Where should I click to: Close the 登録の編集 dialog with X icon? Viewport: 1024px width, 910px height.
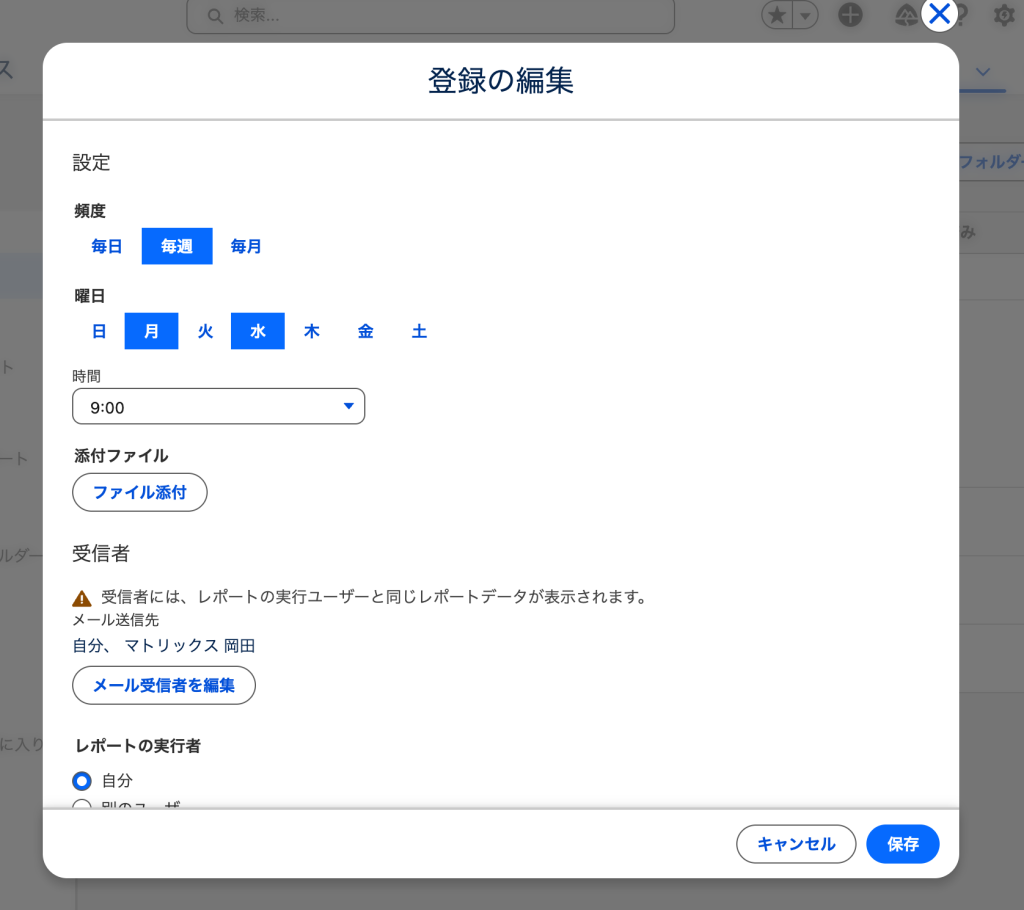click(x=939, y=14)
